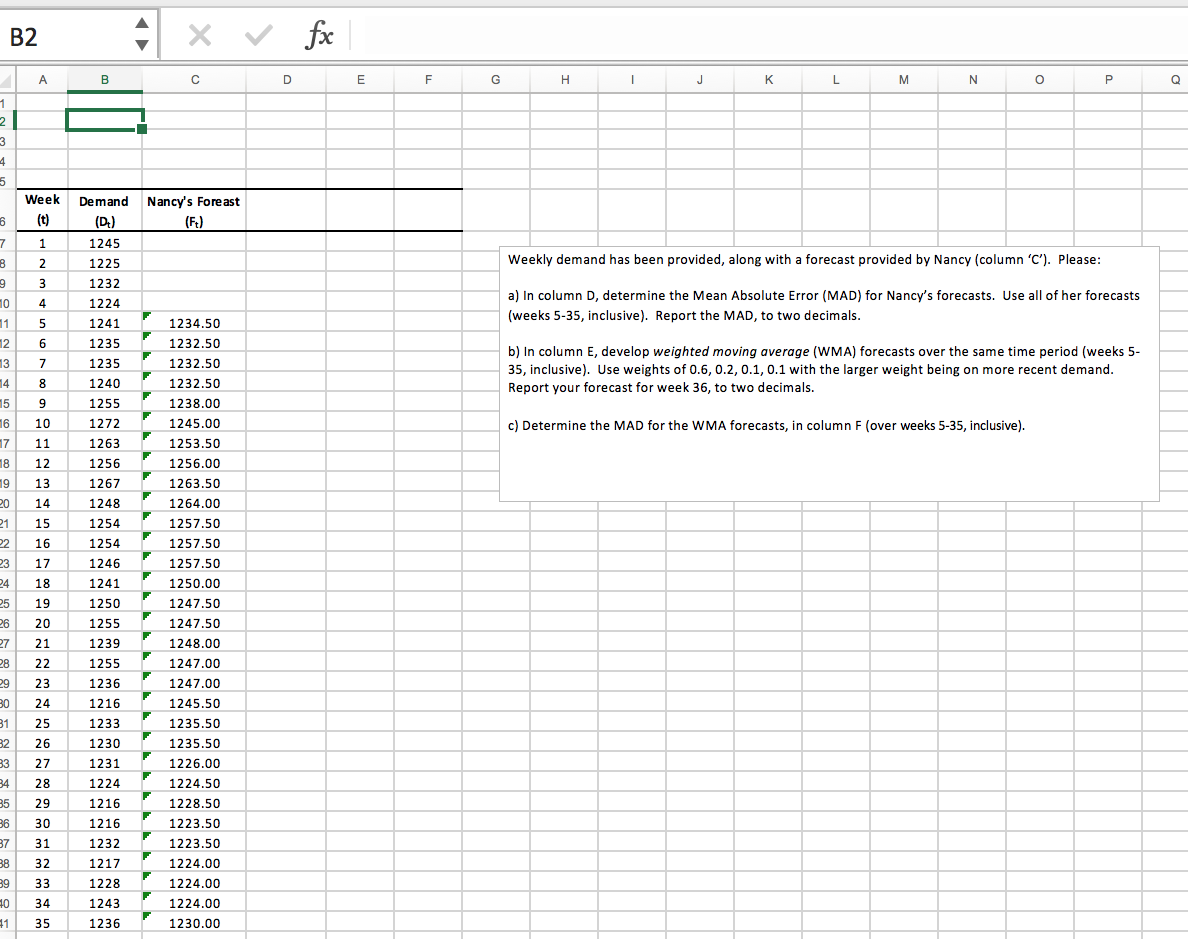Click the cancel X icon in formula bar
This screenshot has height=939, width=1188.
pyautogui.click(x=199, y=35)
